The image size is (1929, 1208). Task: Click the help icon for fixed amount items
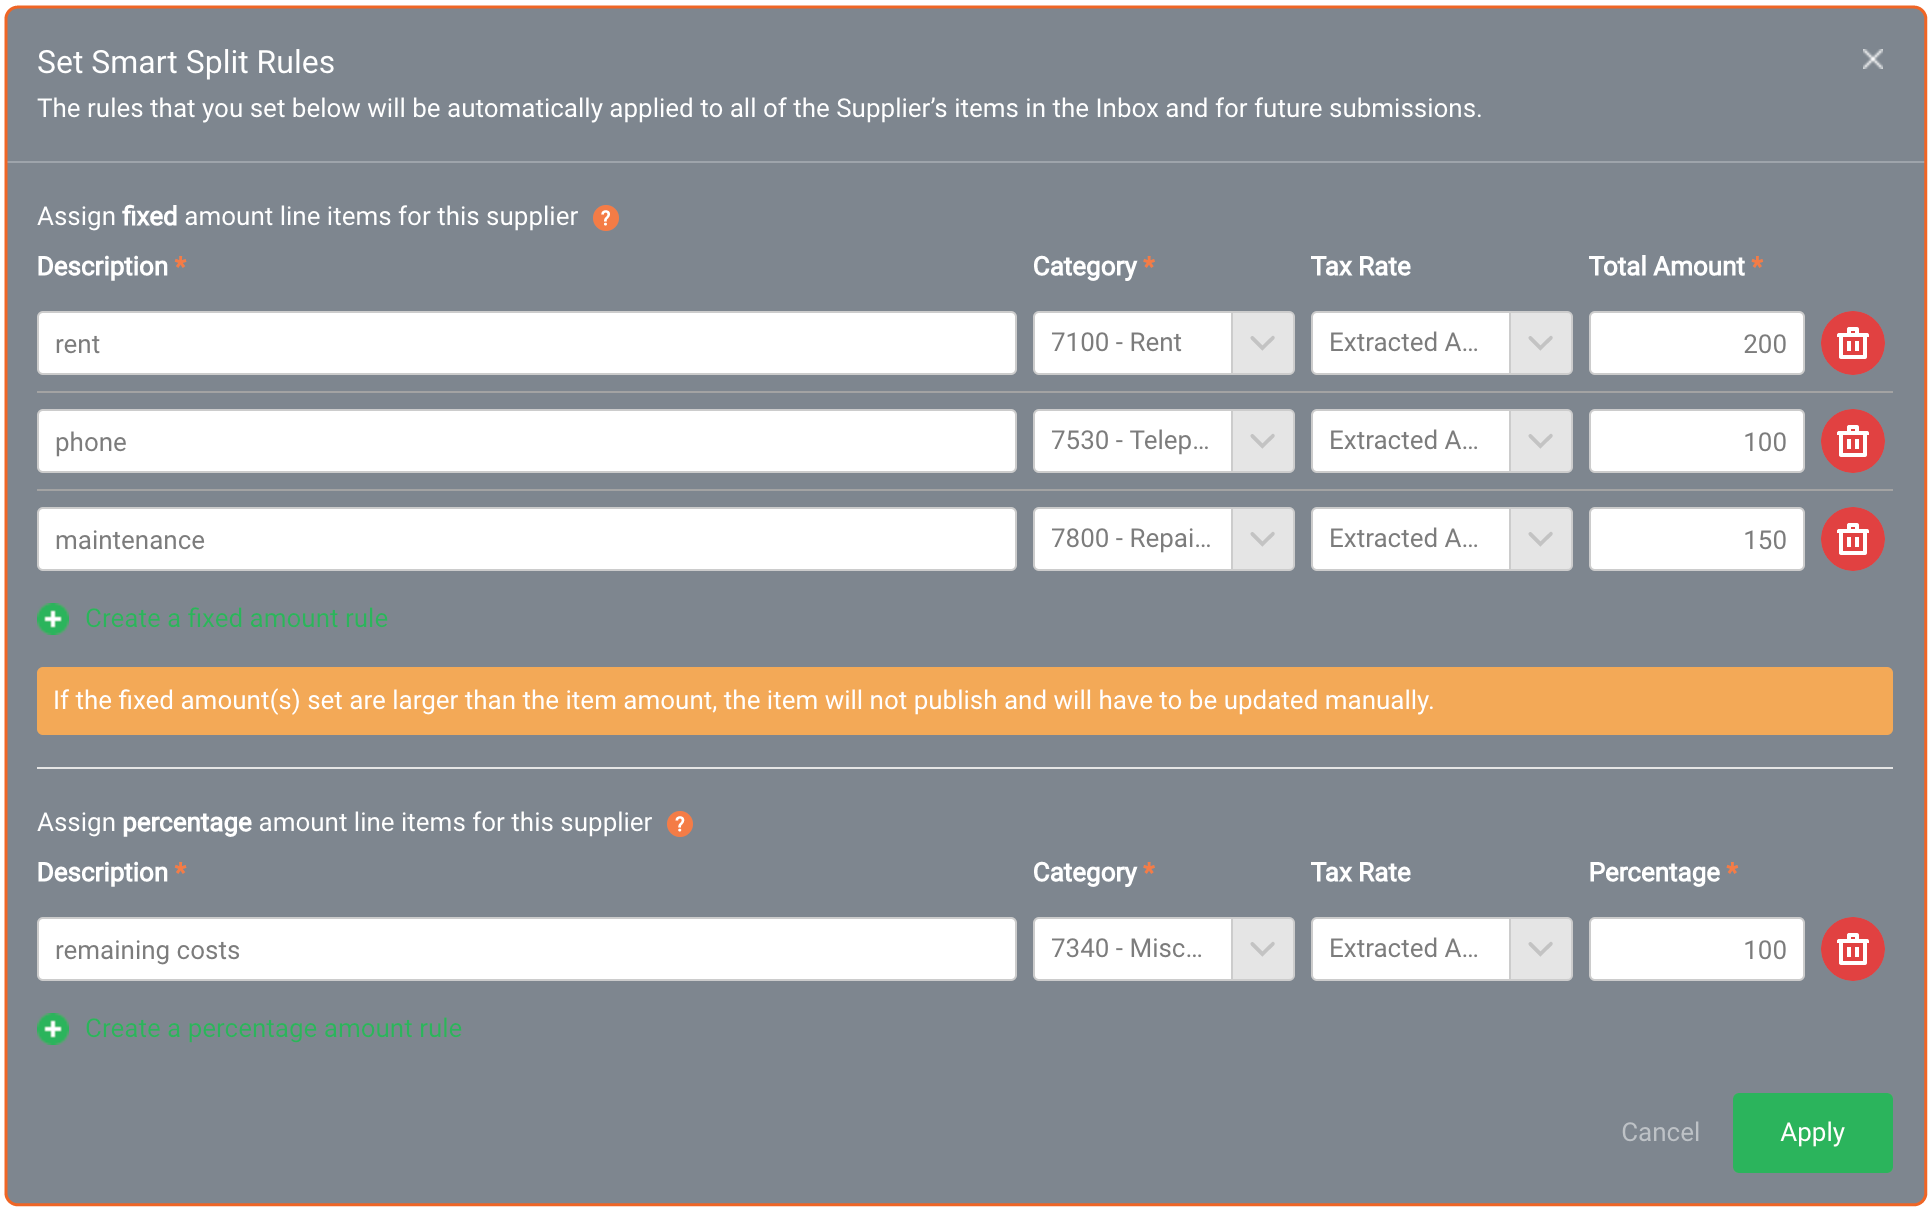click(606, 218)
